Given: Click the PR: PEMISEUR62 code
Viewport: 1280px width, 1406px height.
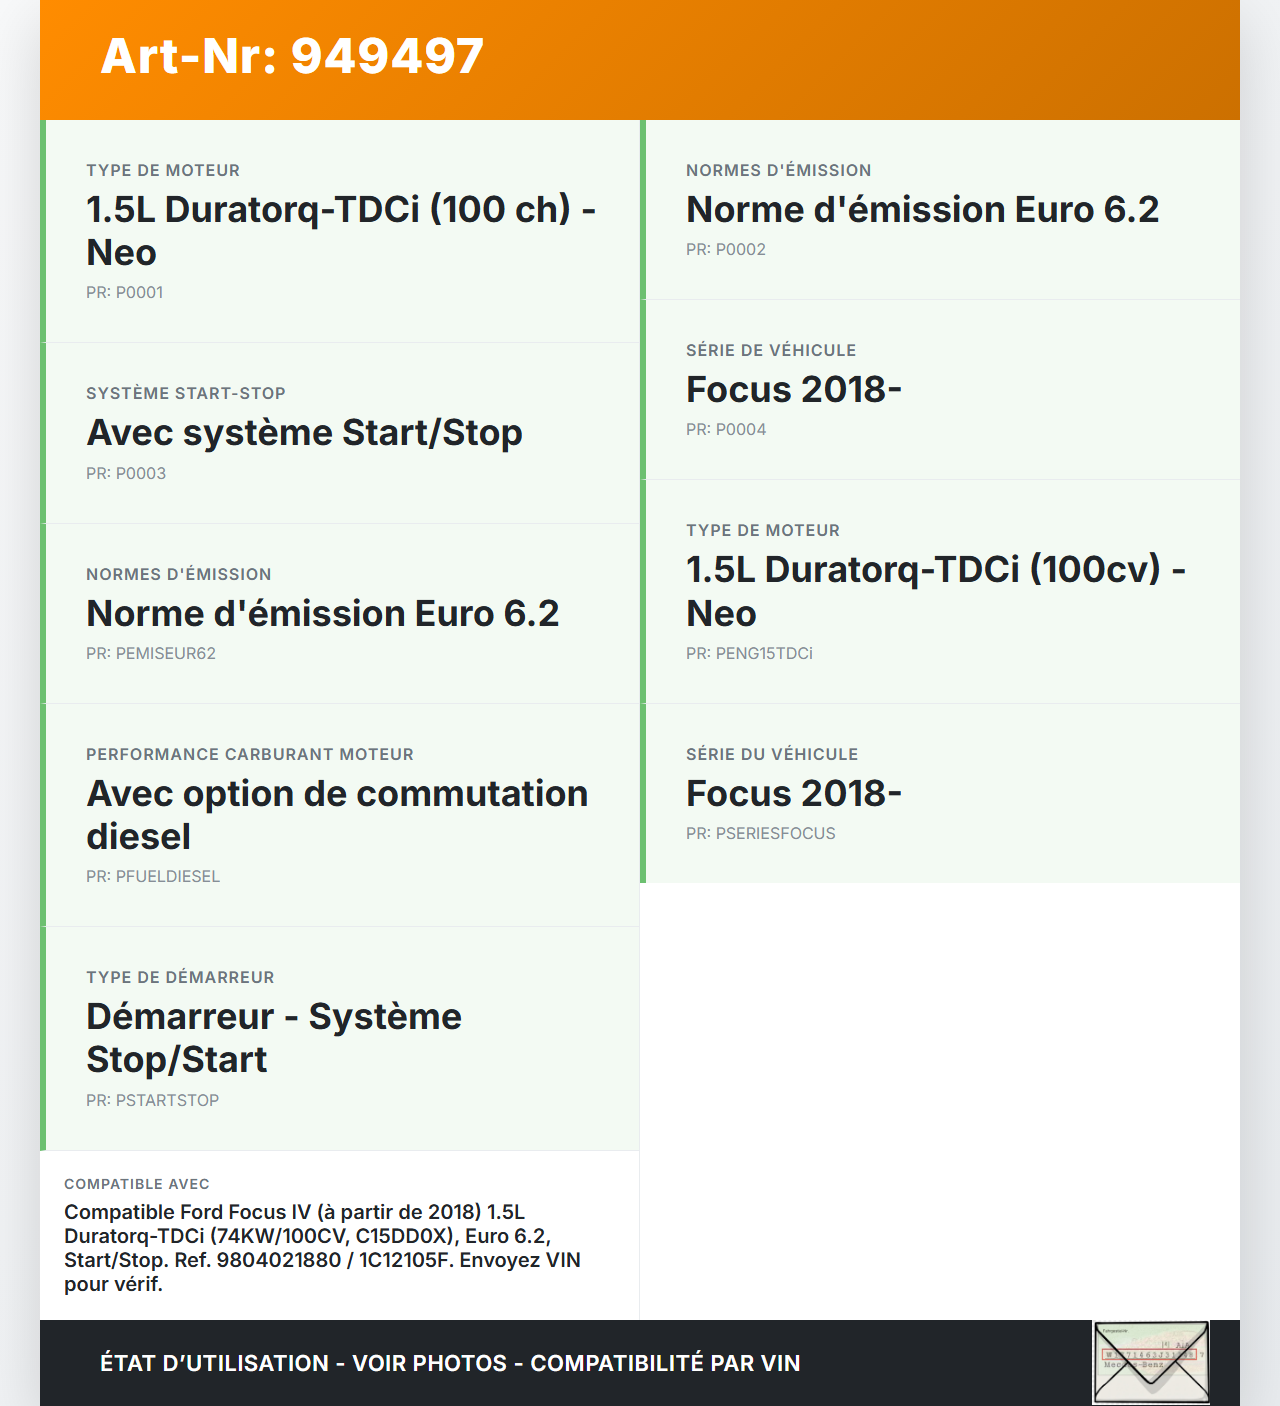Looking at the screenshot, I should [x=151, y=654].
